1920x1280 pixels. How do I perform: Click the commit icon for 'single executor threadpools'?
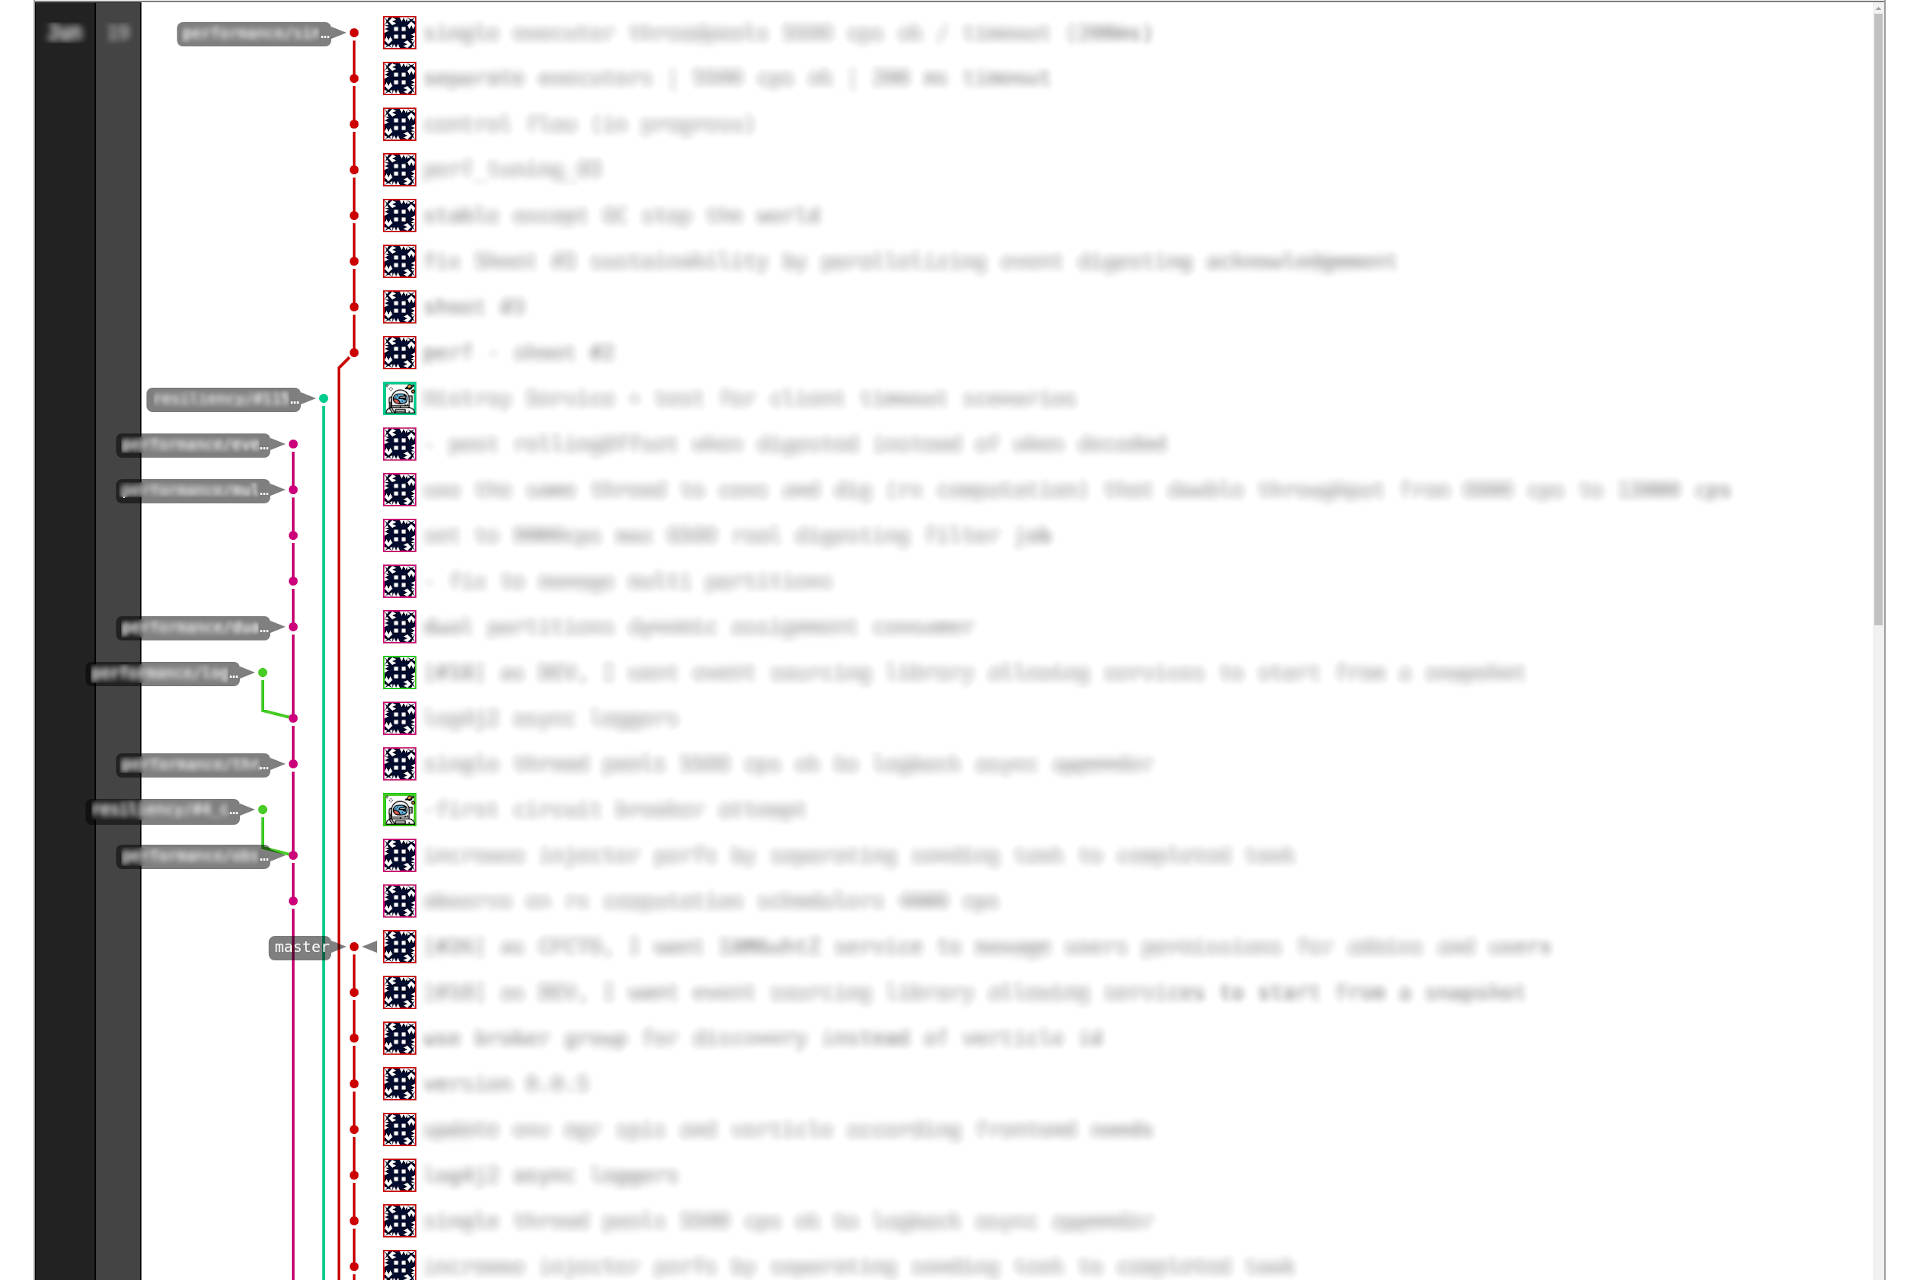tap(400, 31)
